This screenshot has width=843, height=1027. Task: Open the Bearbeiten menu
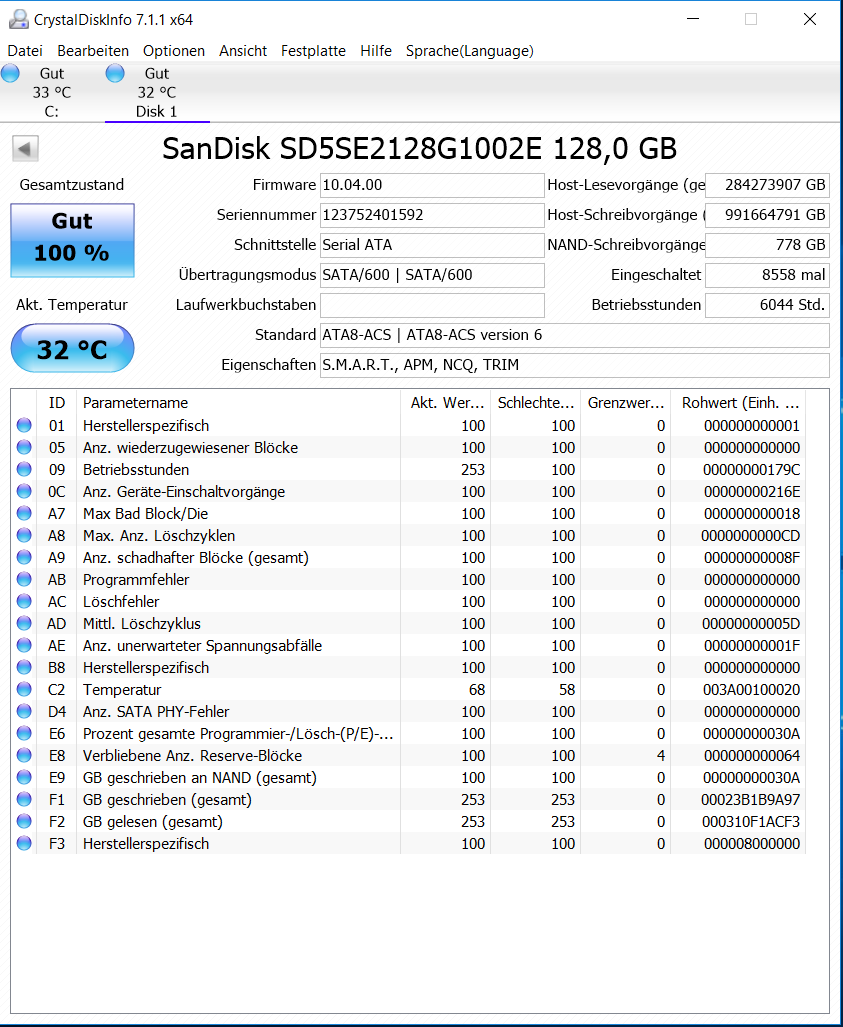point(93,51)
